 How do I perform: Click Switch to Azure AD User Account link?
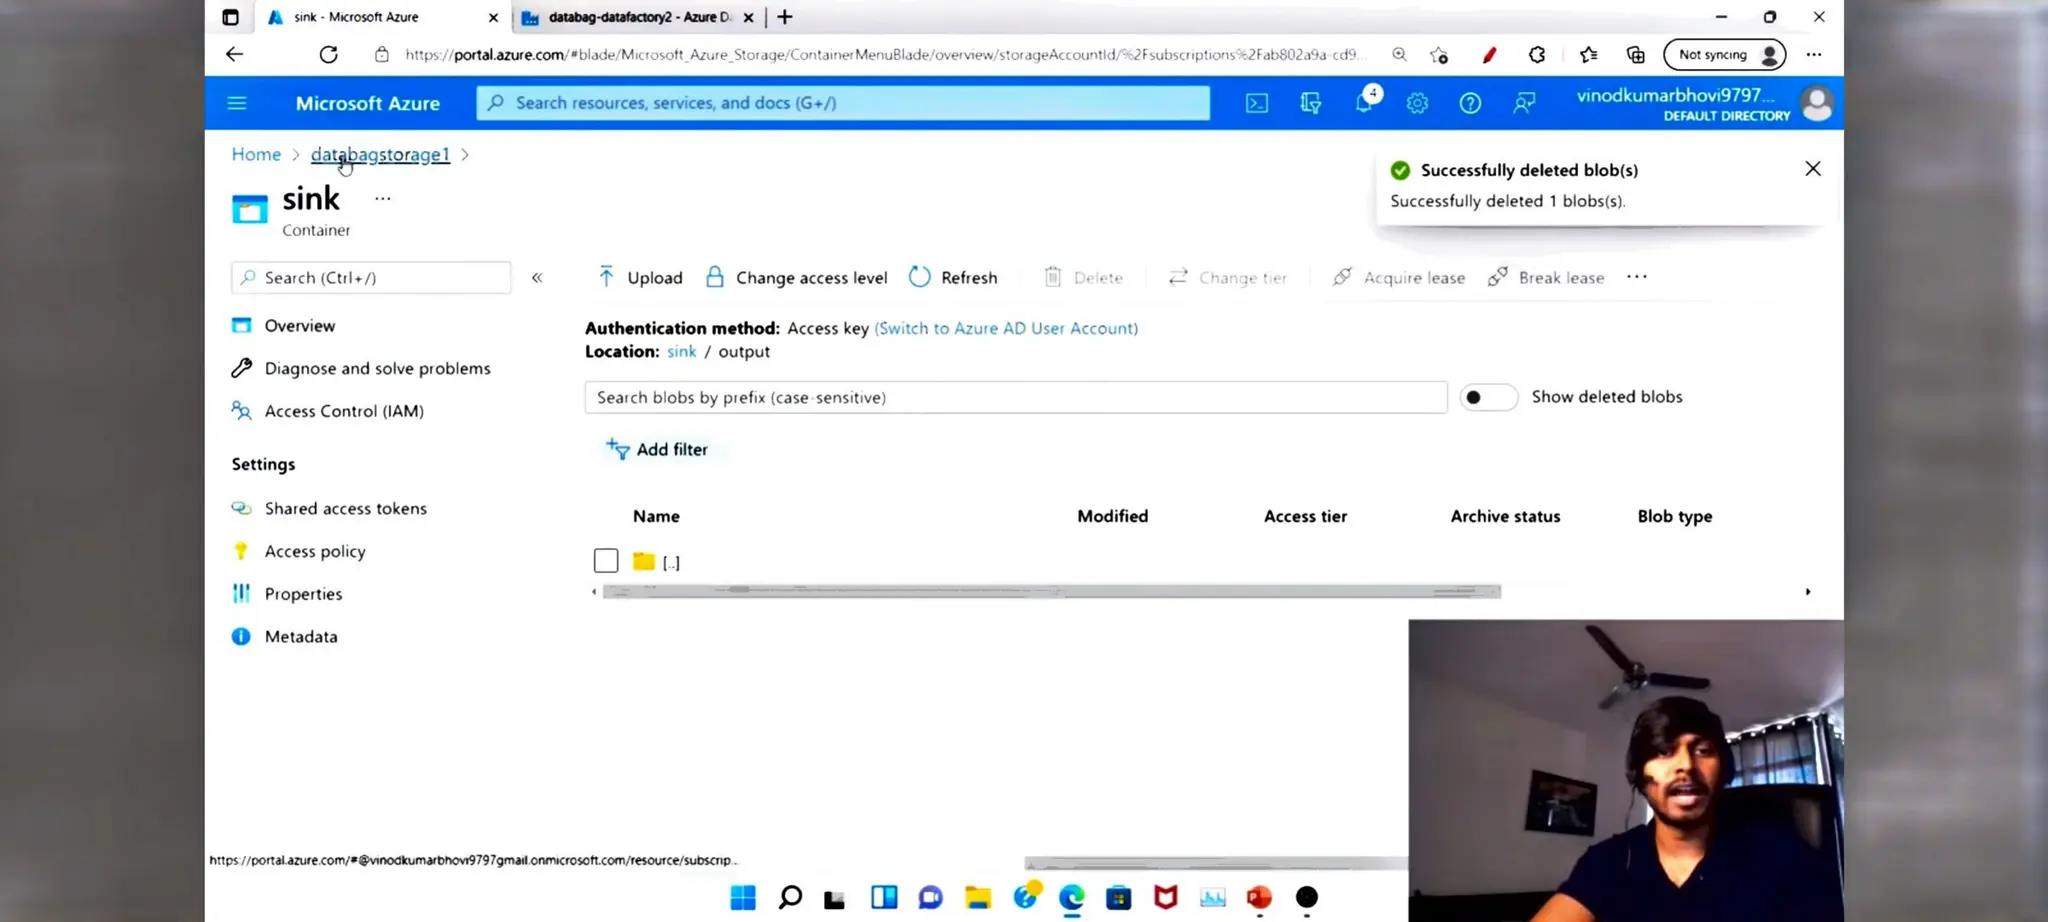pos(1006,328)
